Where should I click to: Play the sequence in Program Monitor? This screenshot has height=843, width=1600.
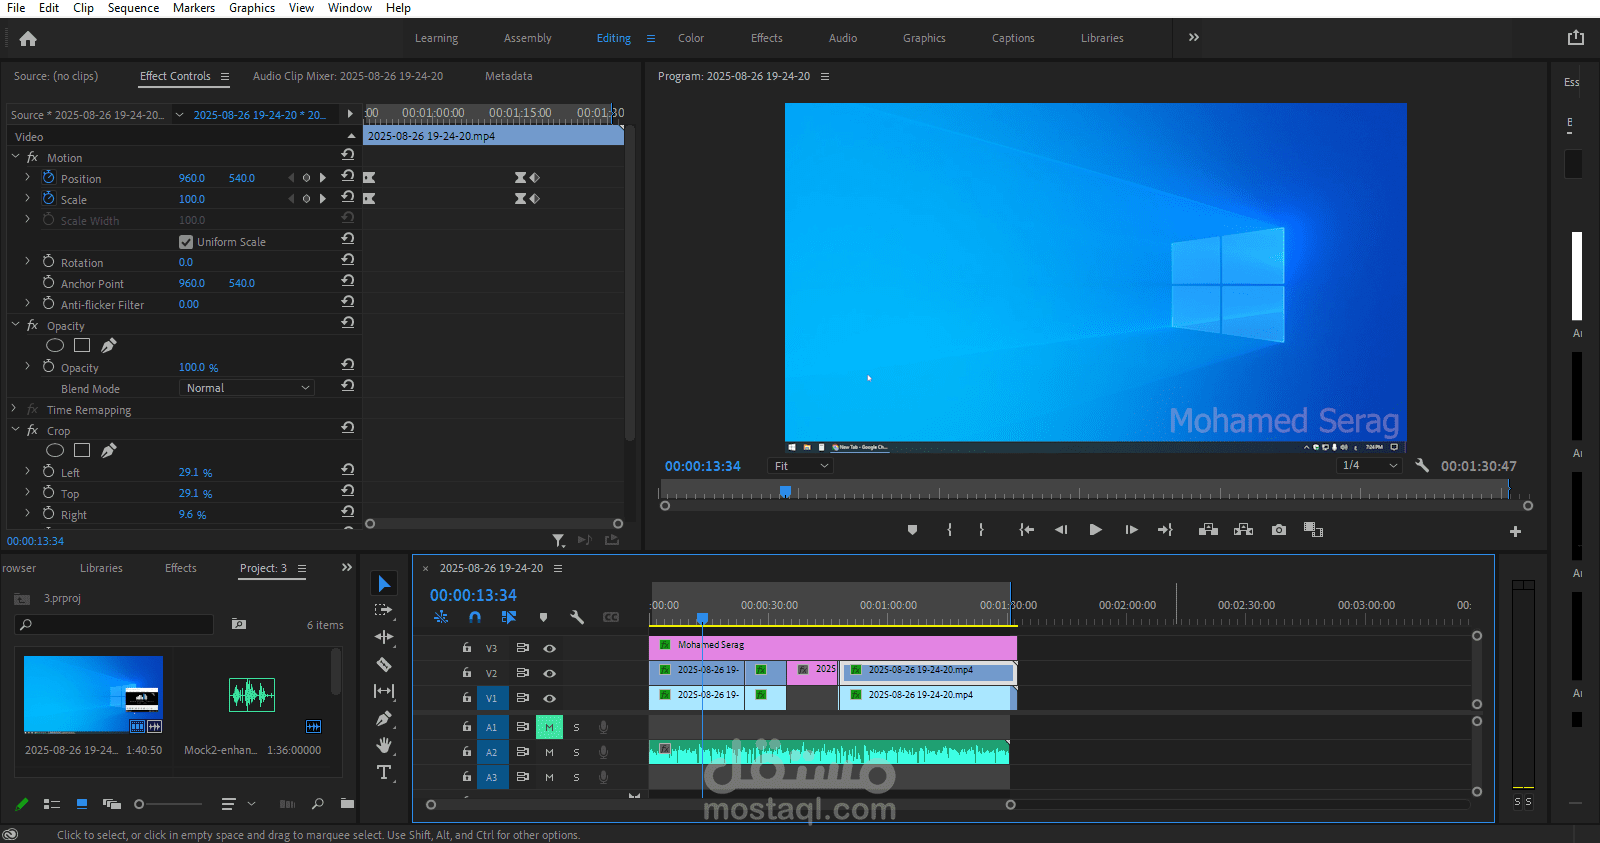[1096, 530]
